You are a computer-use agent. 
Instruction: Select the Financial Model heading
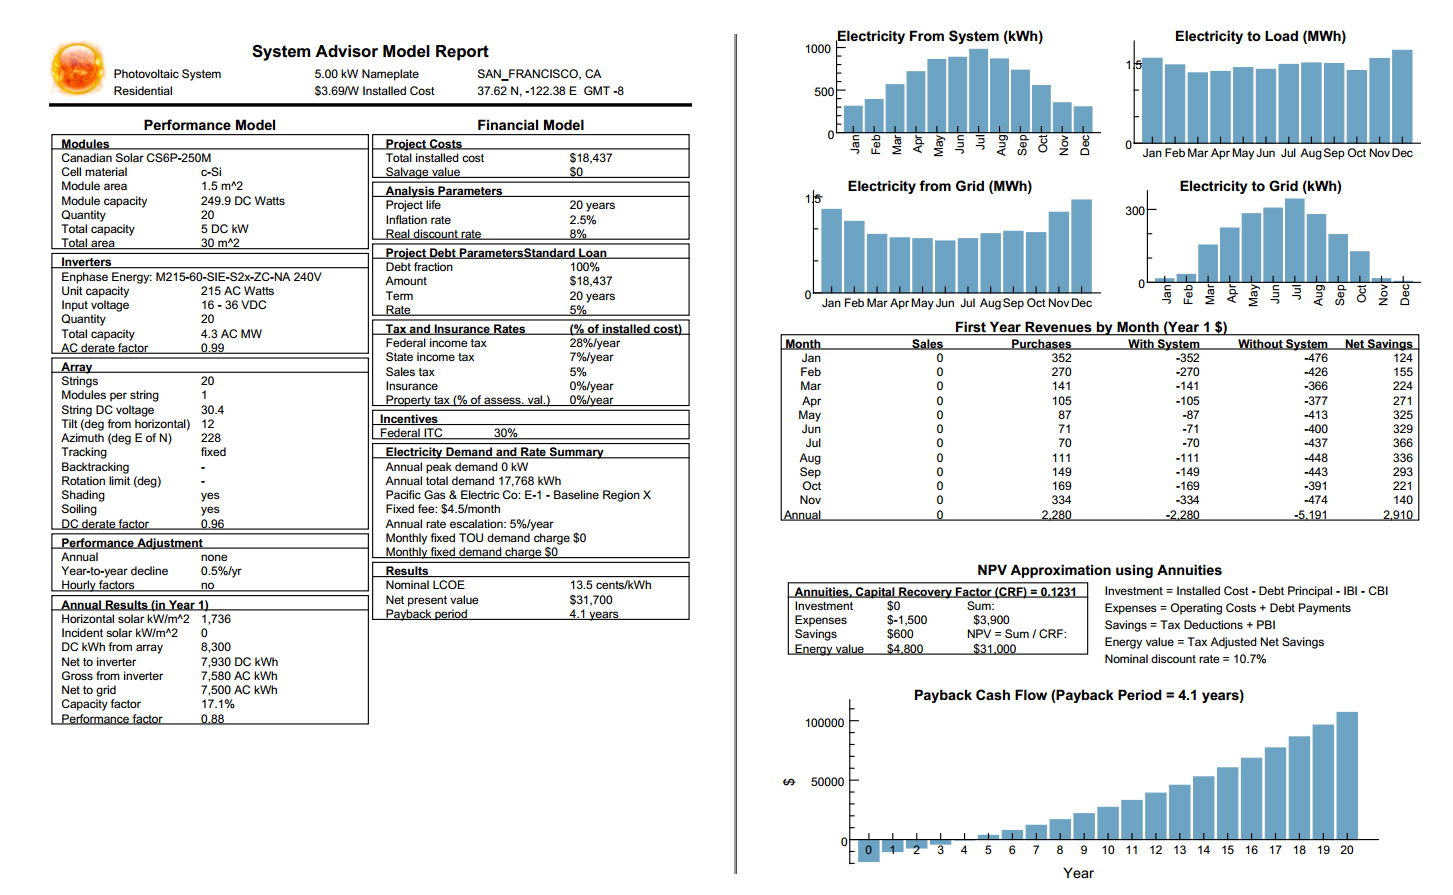530,125
